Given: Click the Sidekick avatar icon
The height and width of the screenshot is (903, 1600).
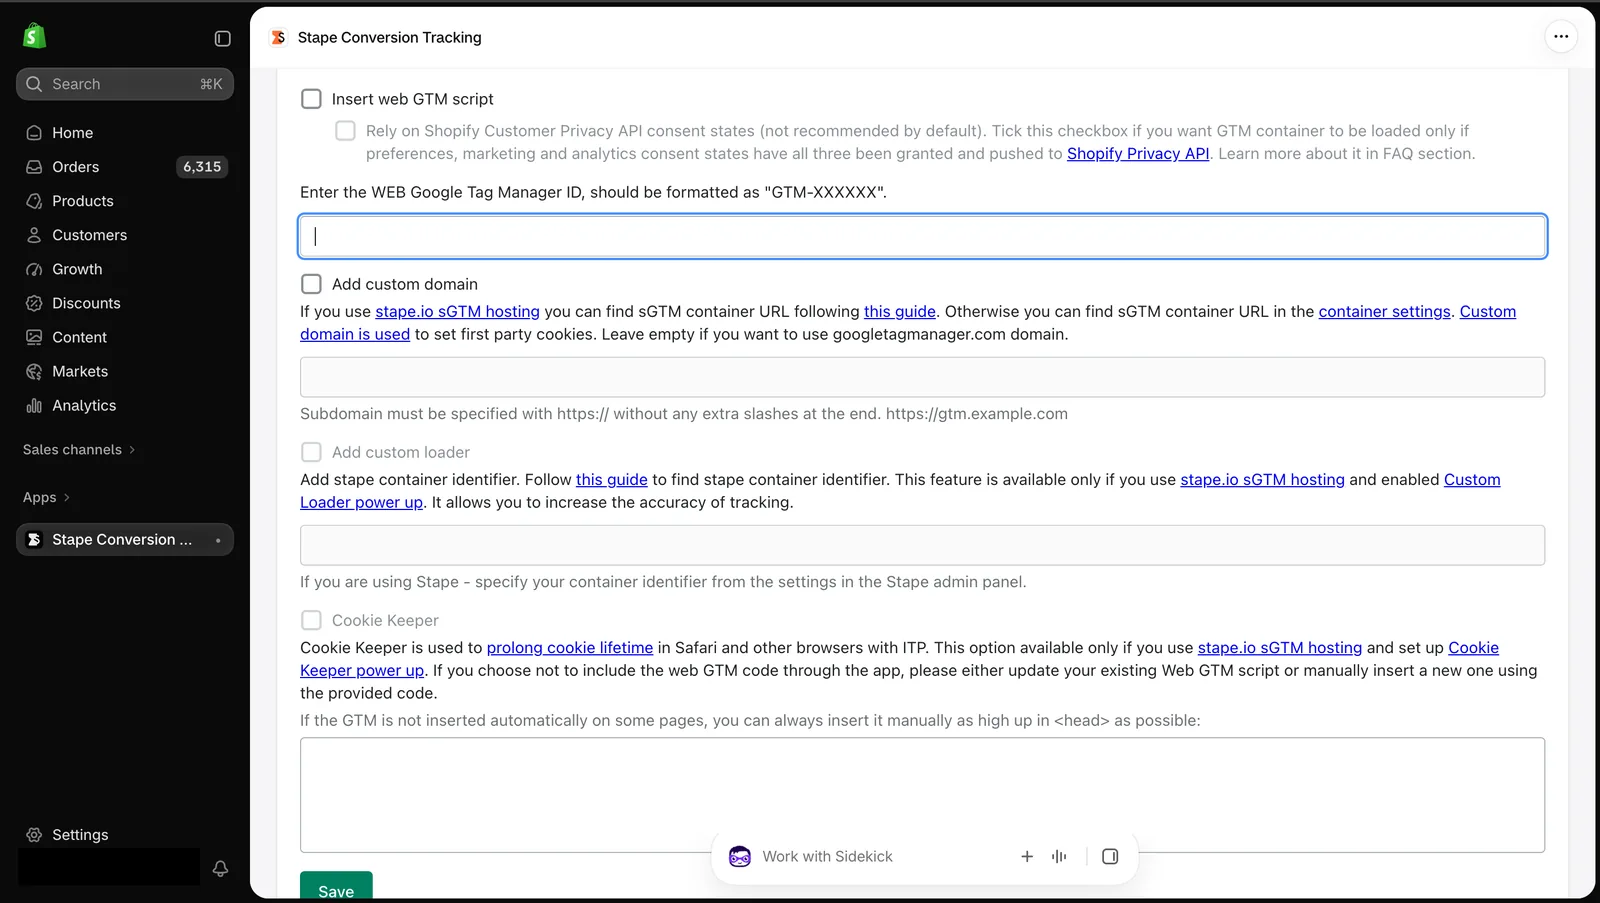Looking at the screenshot, I should pos(740,856).
